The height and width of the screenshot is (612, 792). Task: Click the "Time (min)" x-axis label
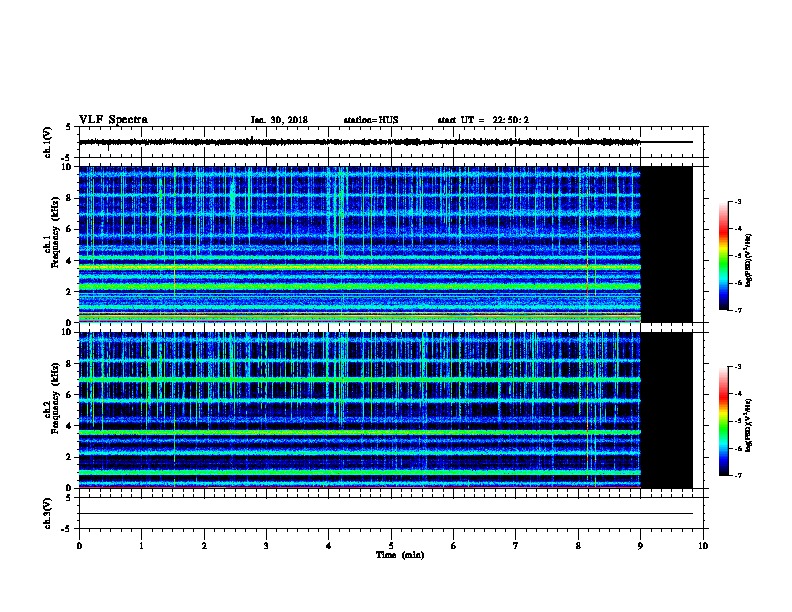click(400, 555)
